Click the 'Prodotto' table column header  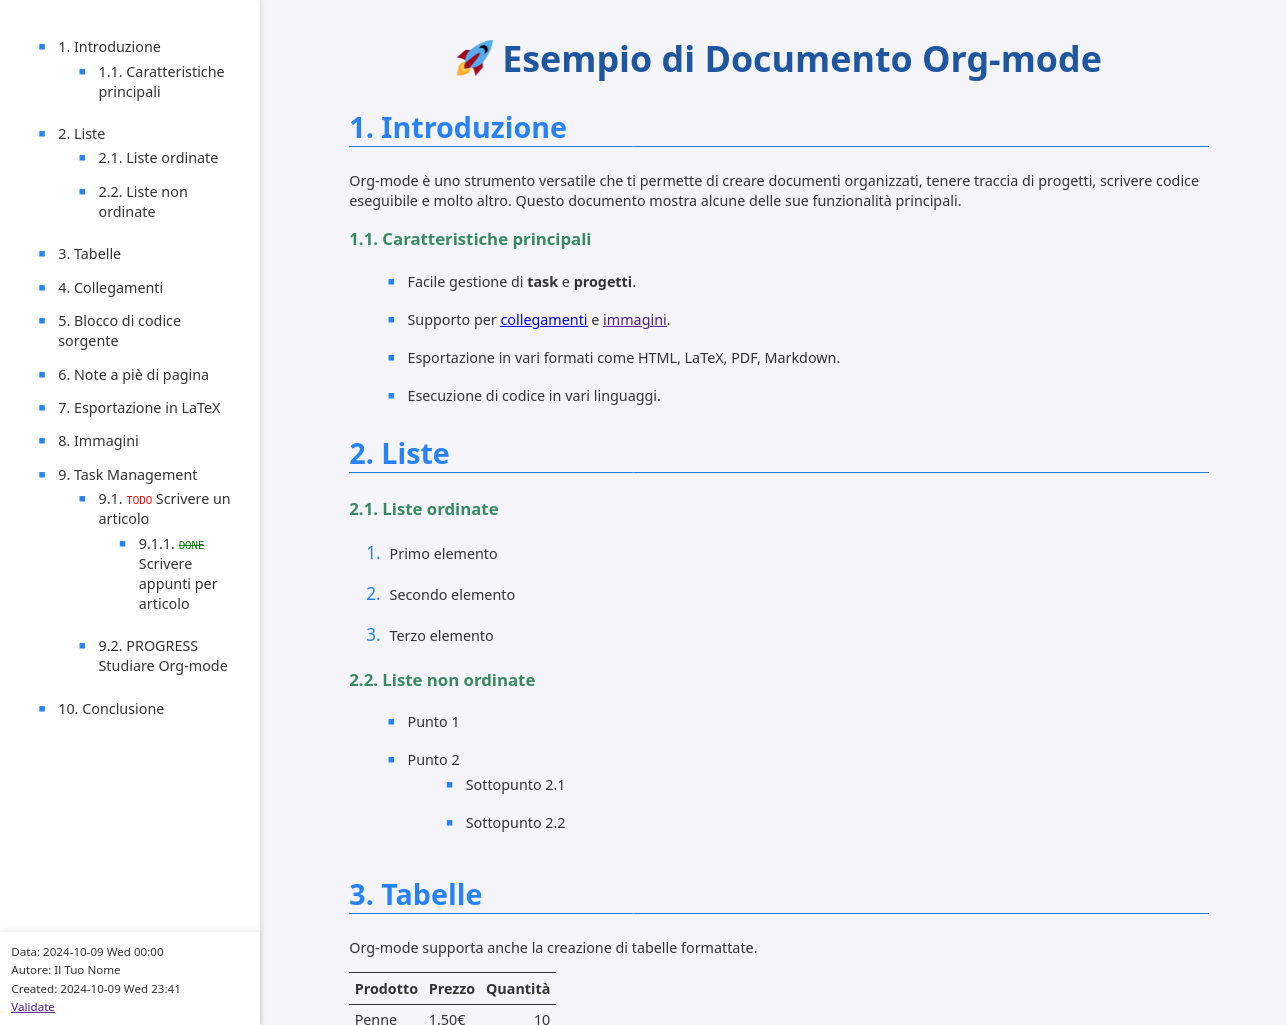tap(386, 989)
